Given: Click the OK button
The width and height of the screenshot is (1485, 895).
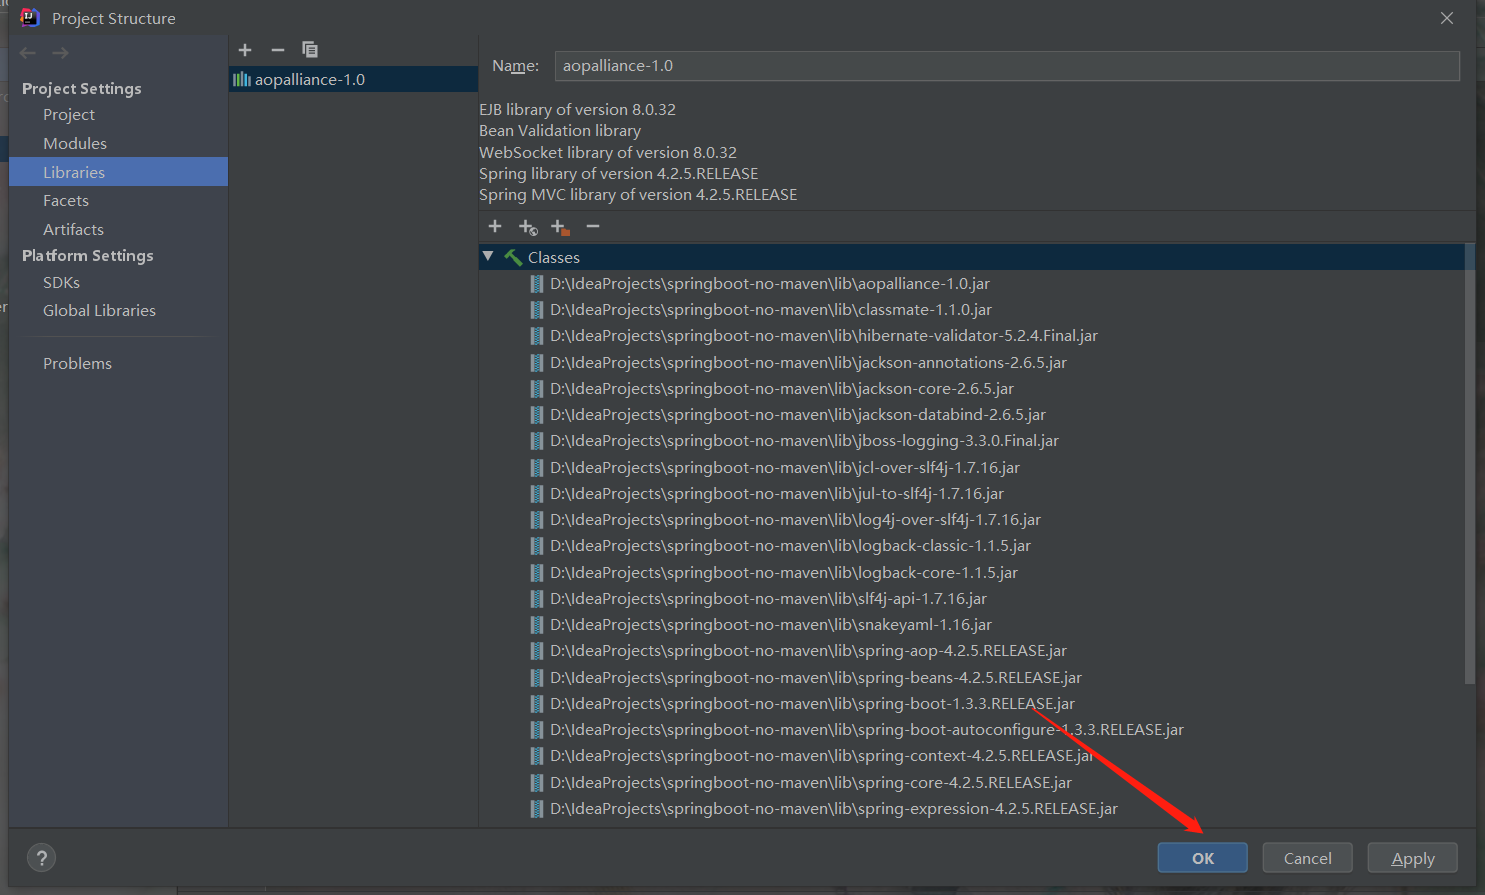Looking at the screenshot, I should coord(1203,858).
